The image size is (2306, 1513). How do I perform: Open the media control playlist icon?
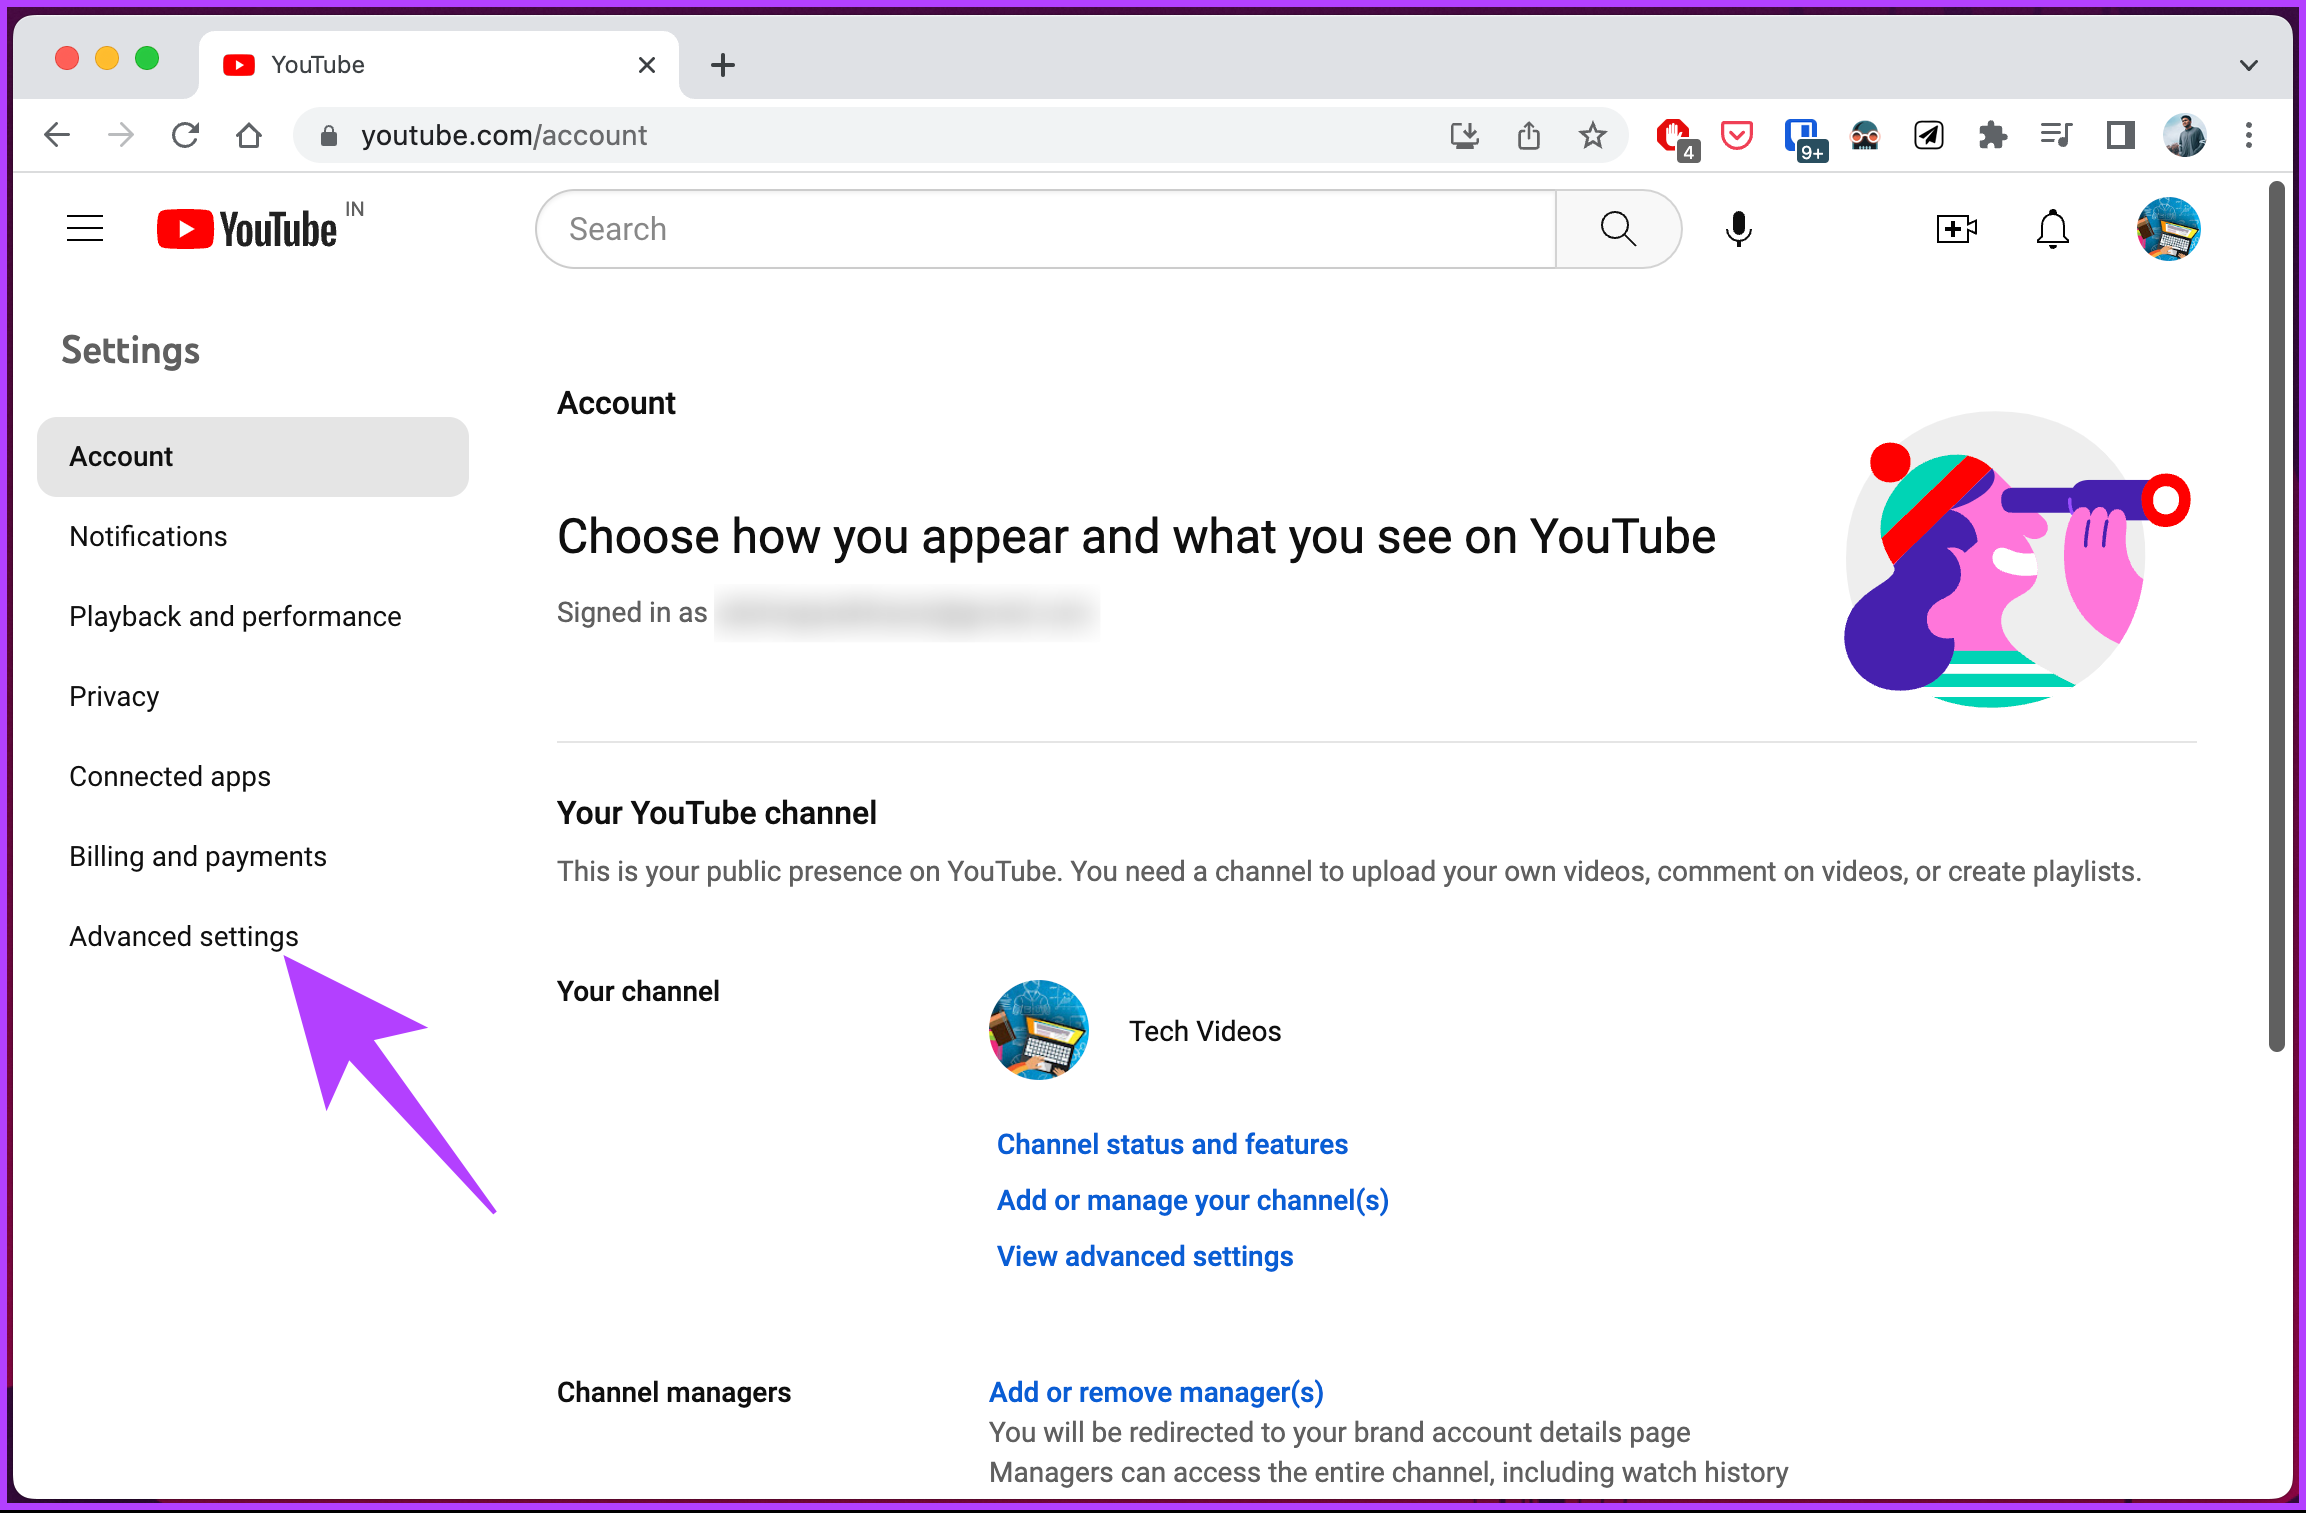[x=2057, y=135]
